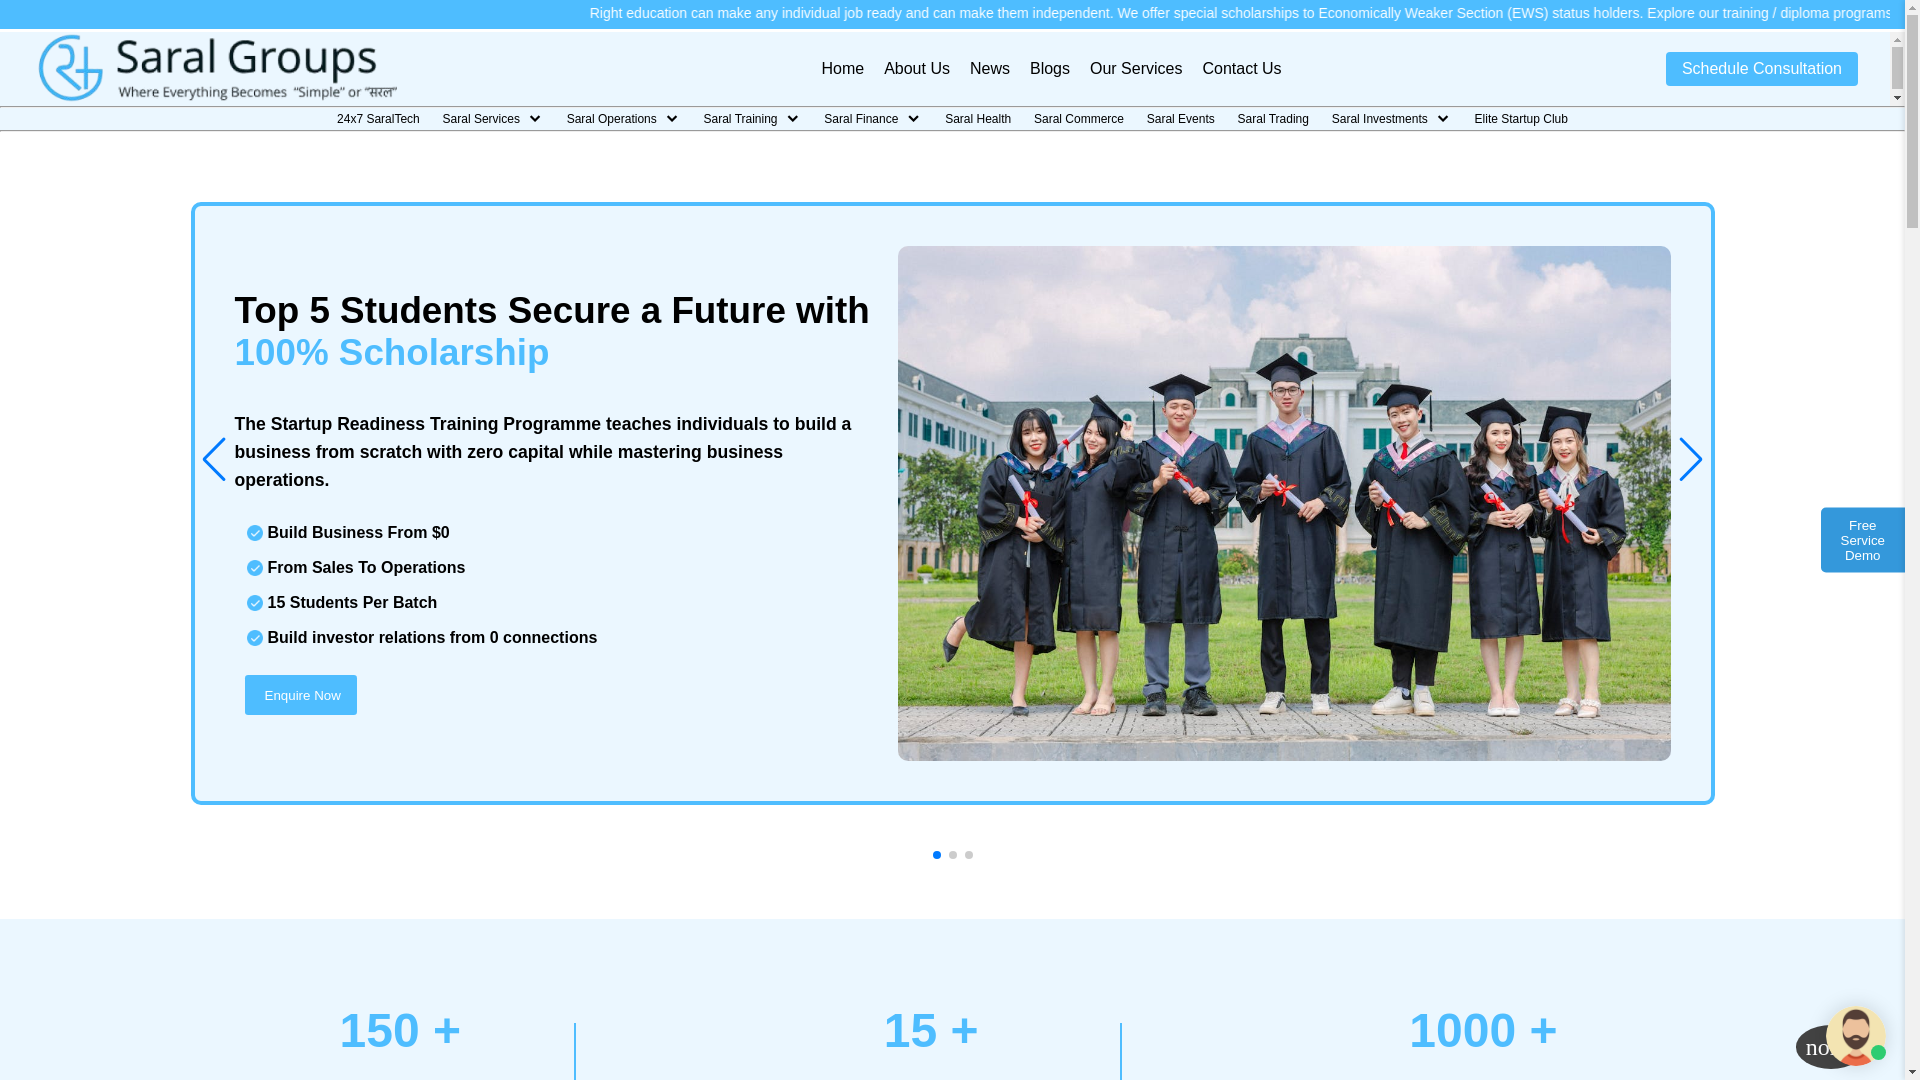This screenshot has height=1080, width=1920.
Task: Click the Schedule Consultation button
Action: coord(1761,69)
